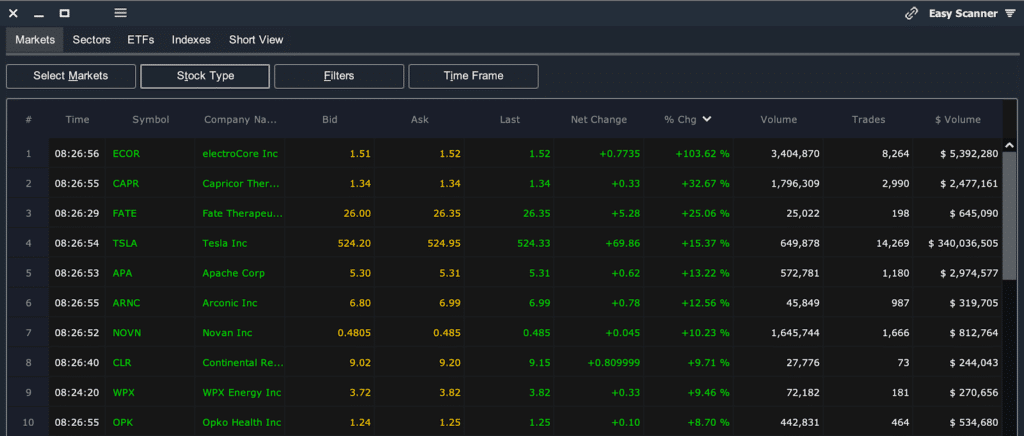Select the OPK symbol

pos(123,422)
